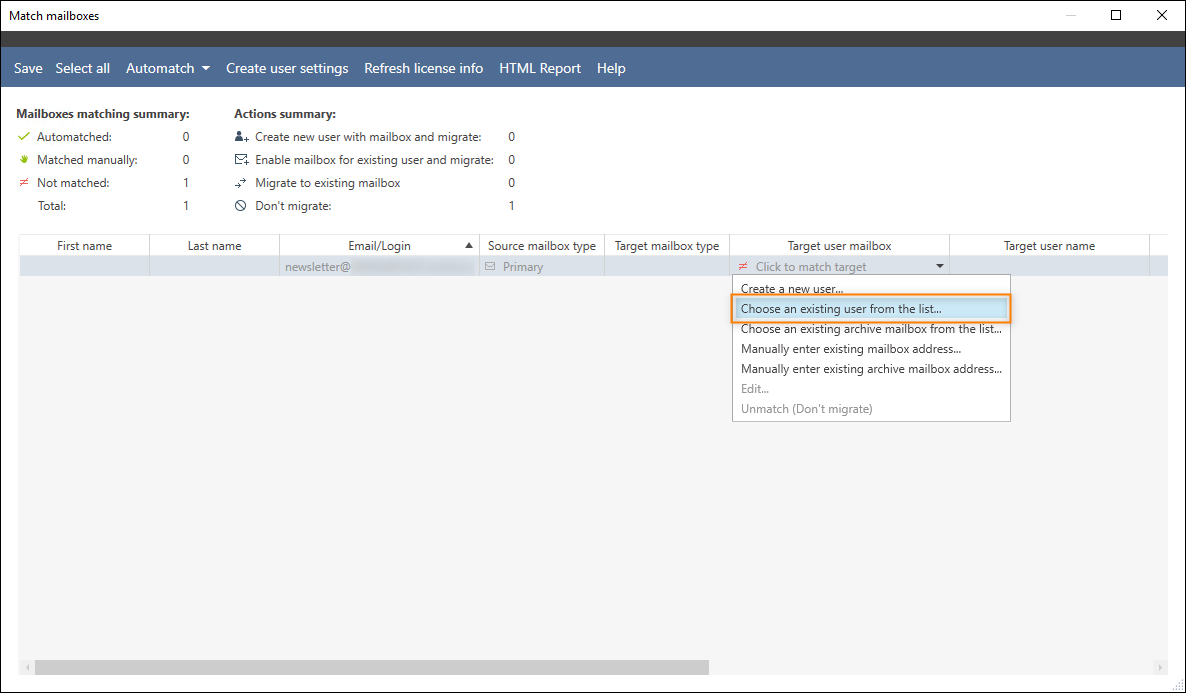The image size is (1186, 693).
Task: Open 'Click to match target' dropdown arrow
Action: 939,266
